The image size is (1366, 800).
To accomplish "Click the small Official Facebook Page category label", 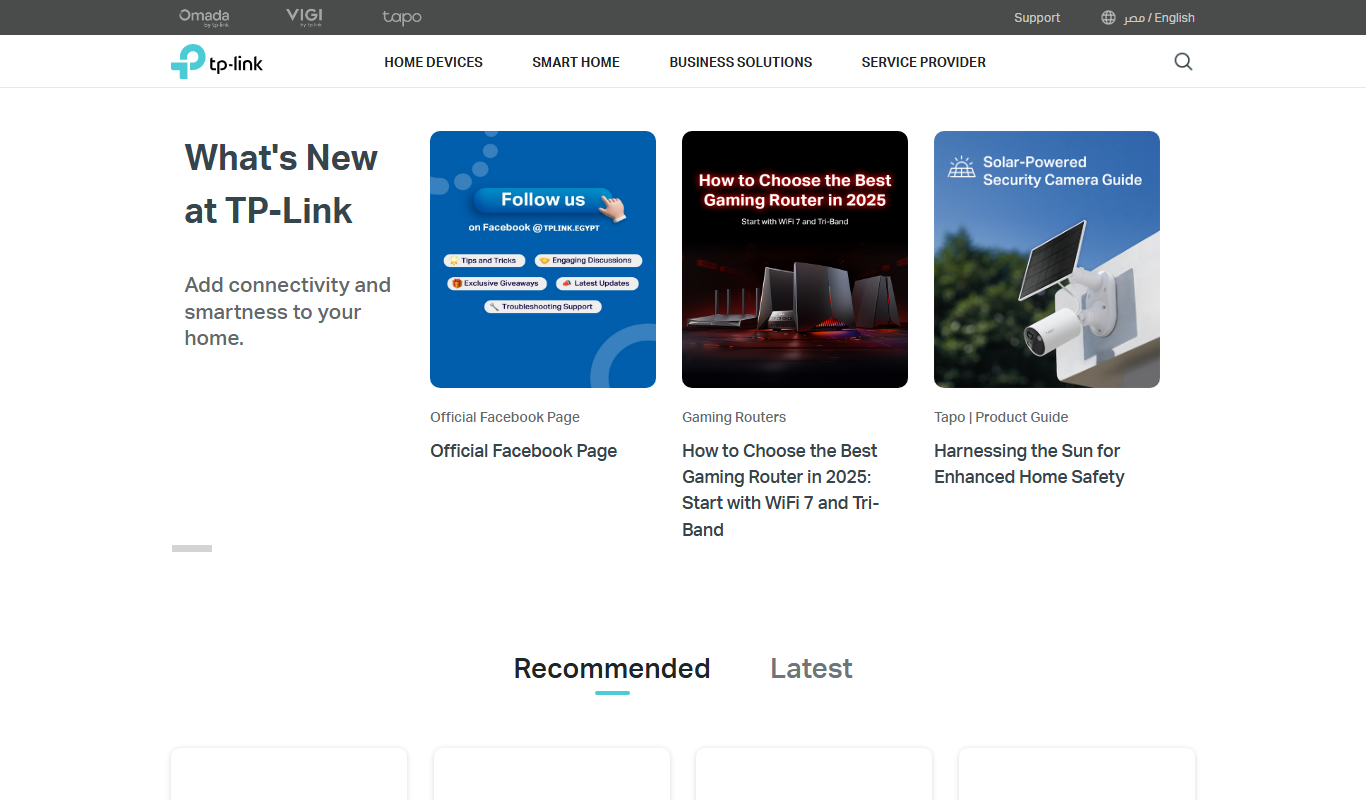I will point(505,417).
